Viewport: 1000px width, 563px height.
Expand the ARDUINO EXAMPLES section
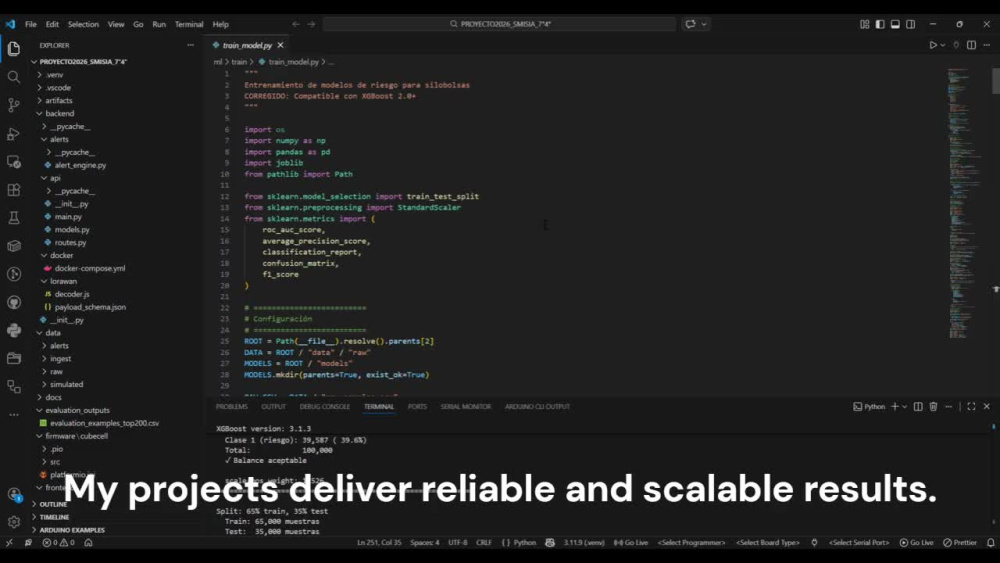[x=72, y=530]
